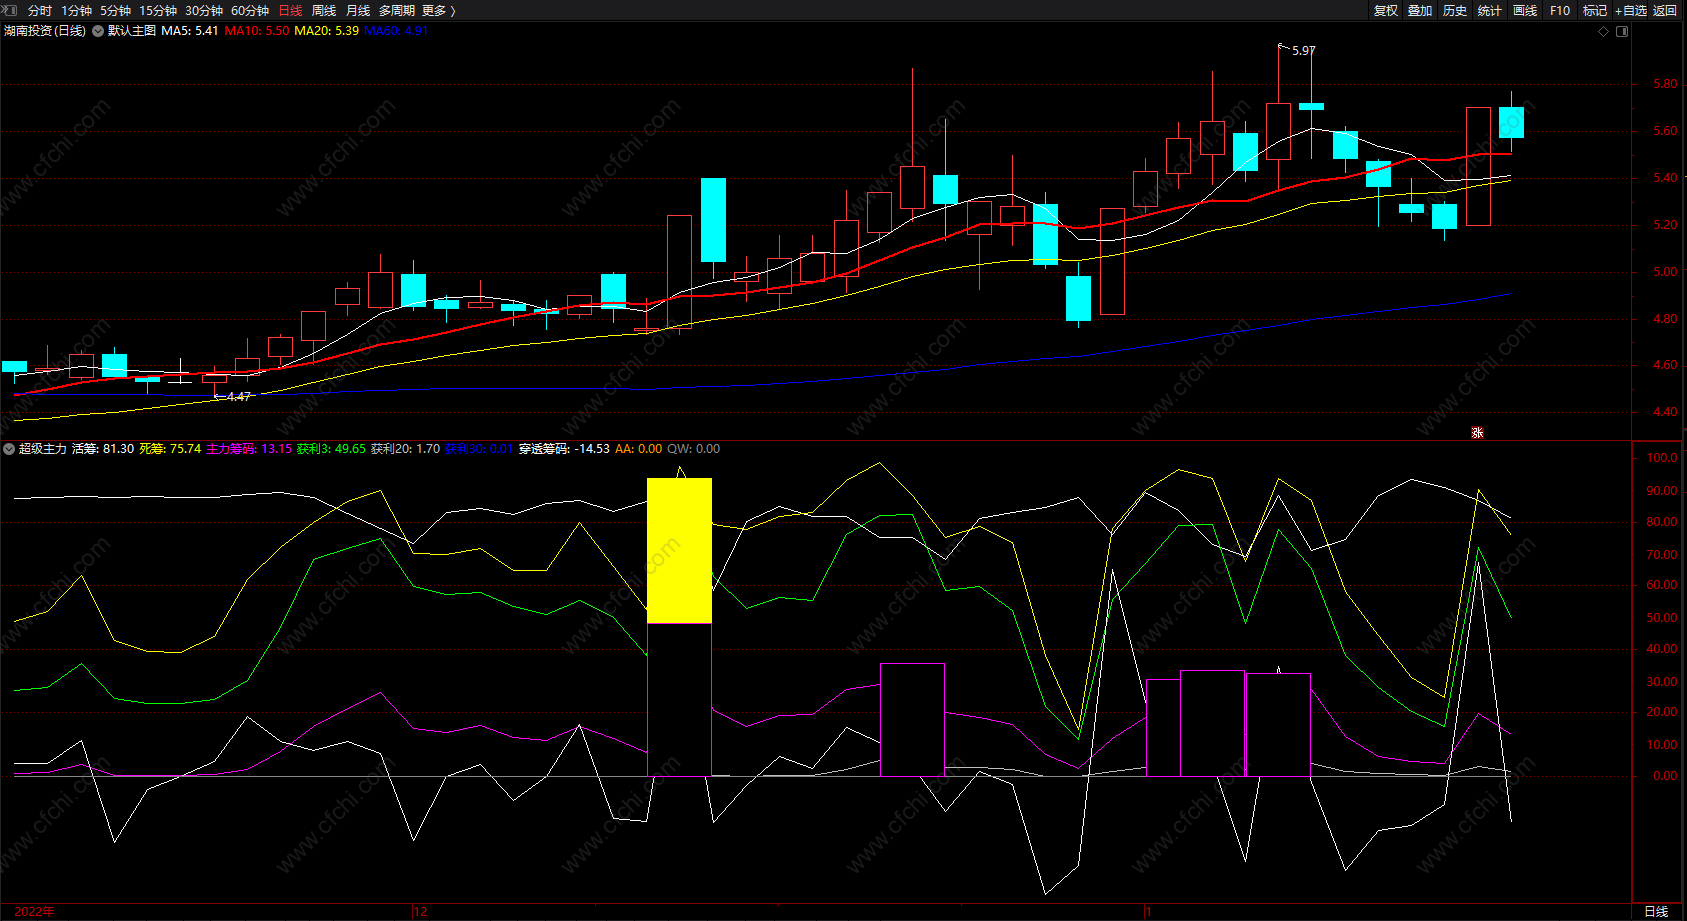Expand the 默认主图 main chart dropdown

pos(98,31)
